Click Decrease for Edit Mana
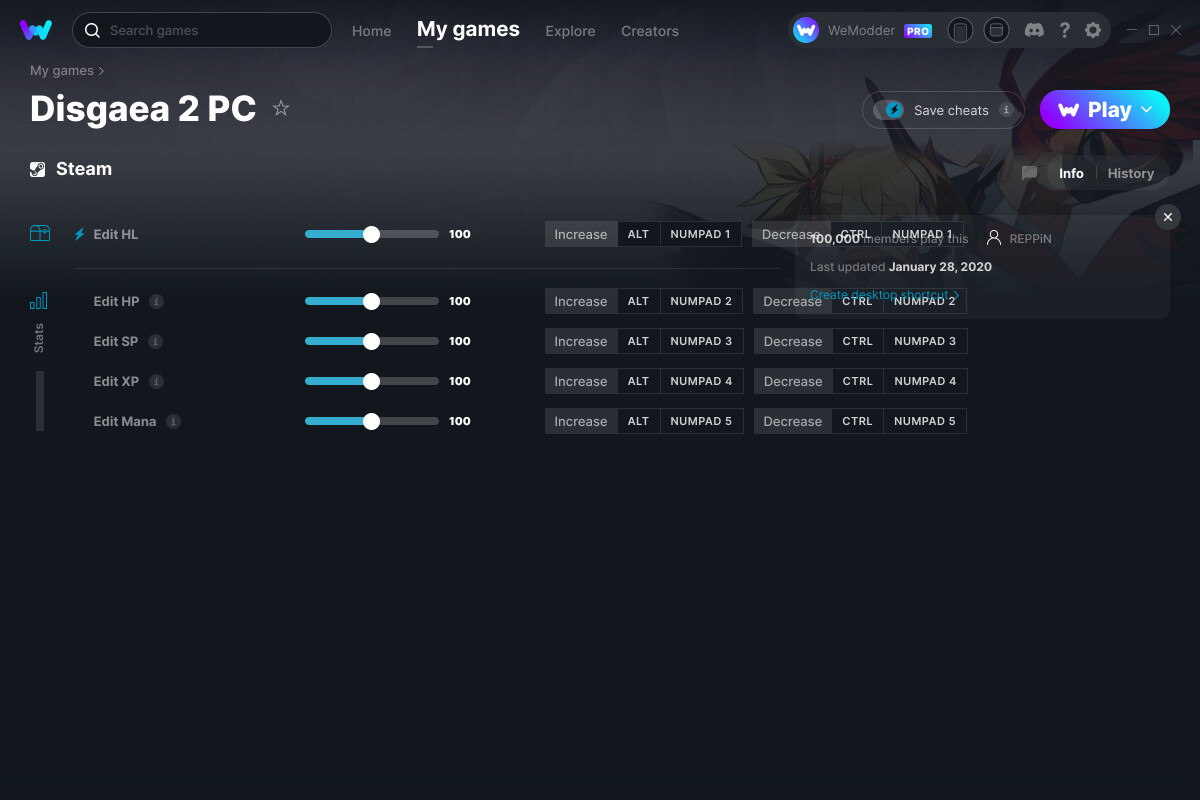This screenshot has width=1200, height=800. pyautogui.click(x=793, y=421)
